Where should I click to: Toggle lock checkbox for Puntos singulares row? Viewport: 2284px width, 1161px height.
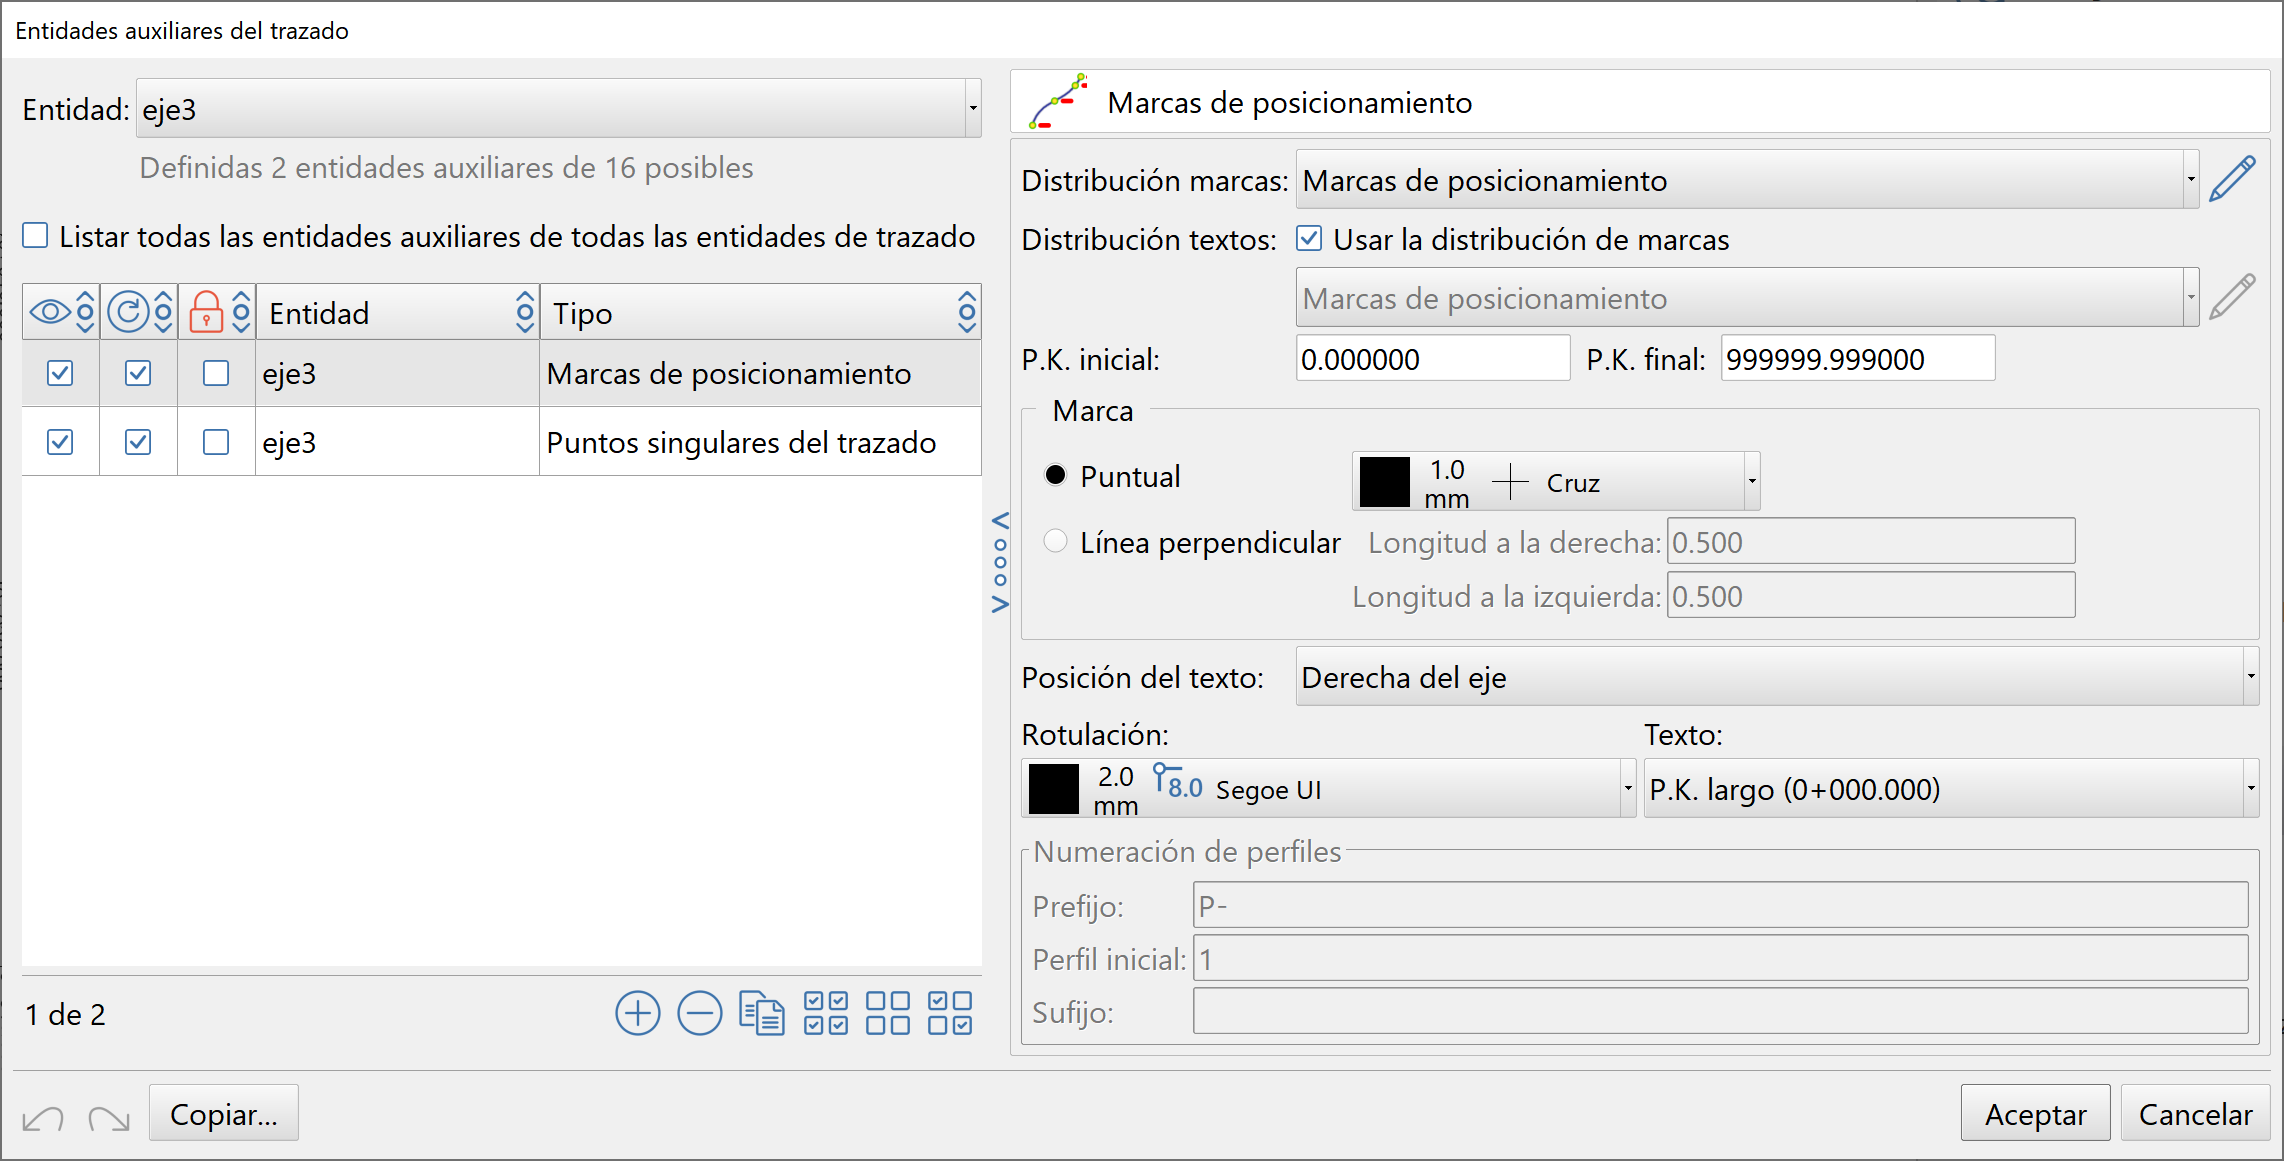(216, 442)
